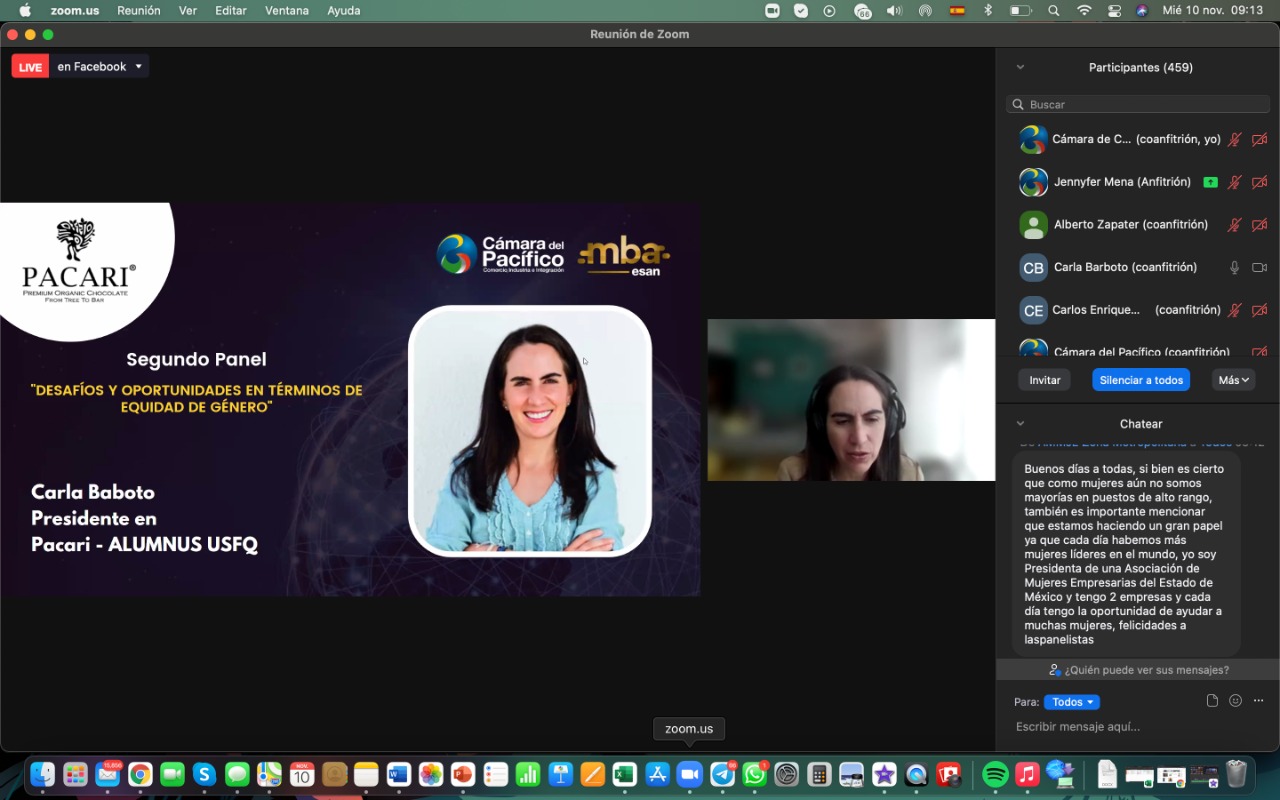Click Jennyfer Mena's green screen-share icon
1280x800 pixels.
click(1211, 182)
